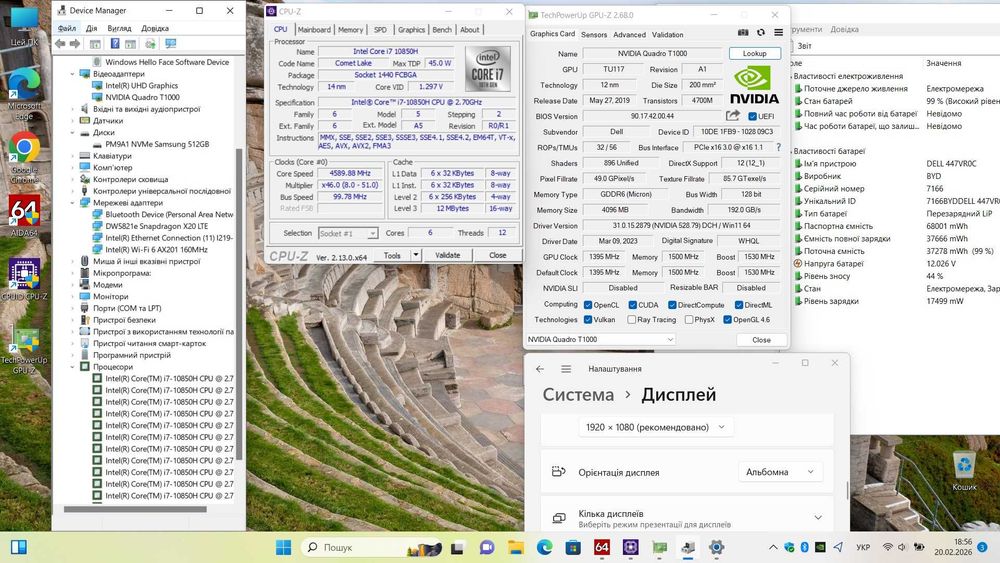Select Intel(R) Wi-Fi 6 AX201 160MHz adapter

click(x=156, y=249)
